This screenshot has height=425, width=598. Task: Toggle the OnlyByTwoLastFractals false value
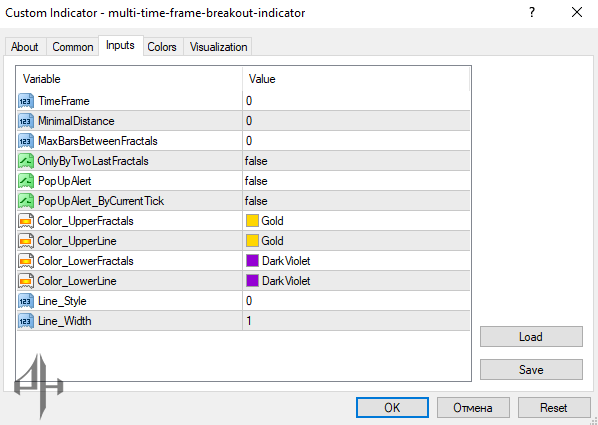356,161
